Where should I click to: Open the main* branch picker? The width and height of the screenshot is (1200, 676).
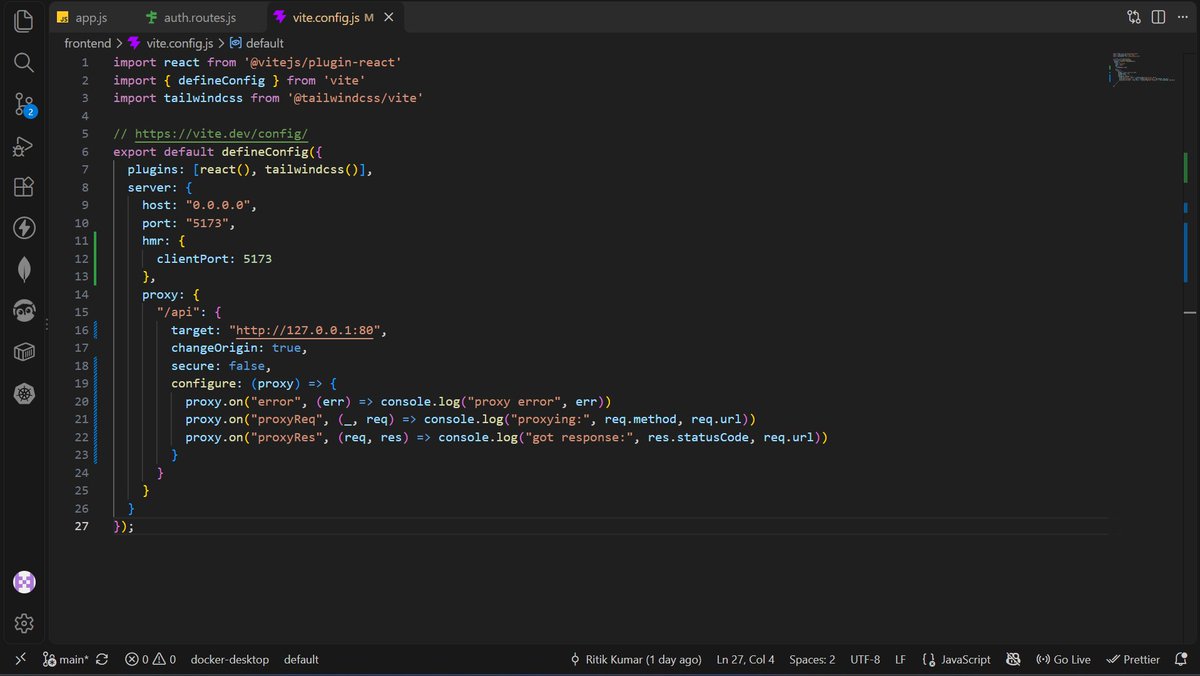(x=66, y=659)
